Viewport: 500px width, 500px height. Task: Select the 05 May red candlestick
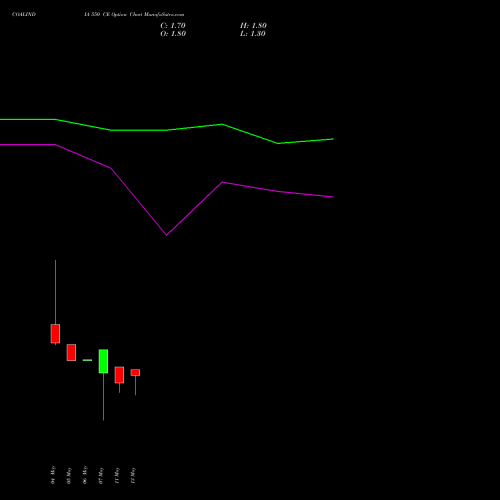(x=71, y=352)
